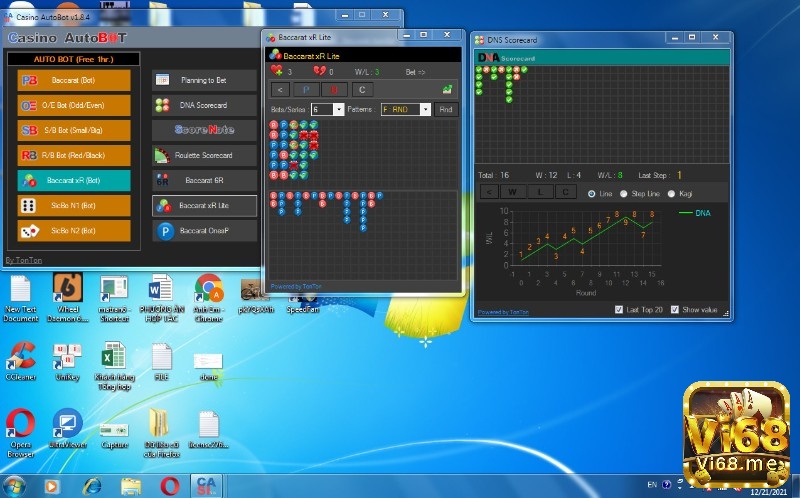The height and width of the screenshot is (498, 800).
Task: Open Planning to Bet tool
Action: pyautogui.click(x=204, y=80)
